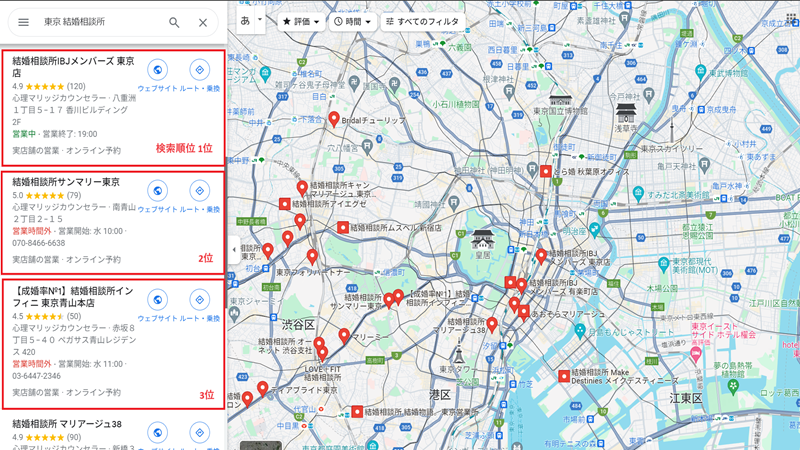This screenshot has height=450, width=800.
Task: Click the 皇居 Imperial Palace landmark icon
Action: coord(483,239)
